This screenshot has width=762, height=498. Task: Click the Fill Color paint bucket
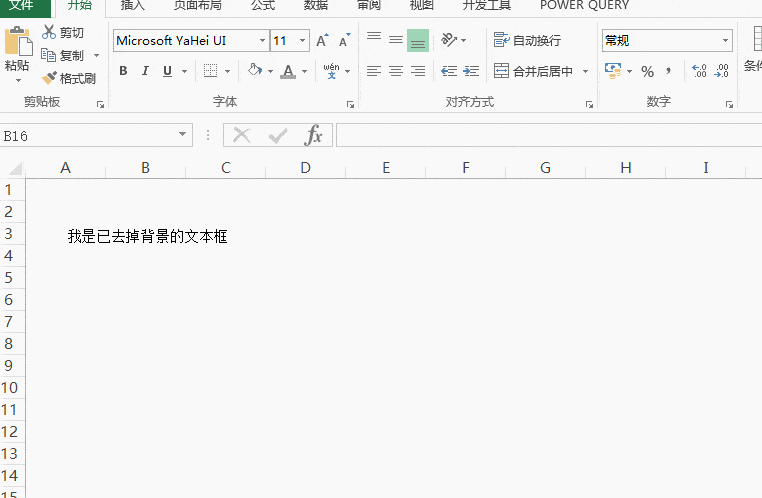[255, 70]
